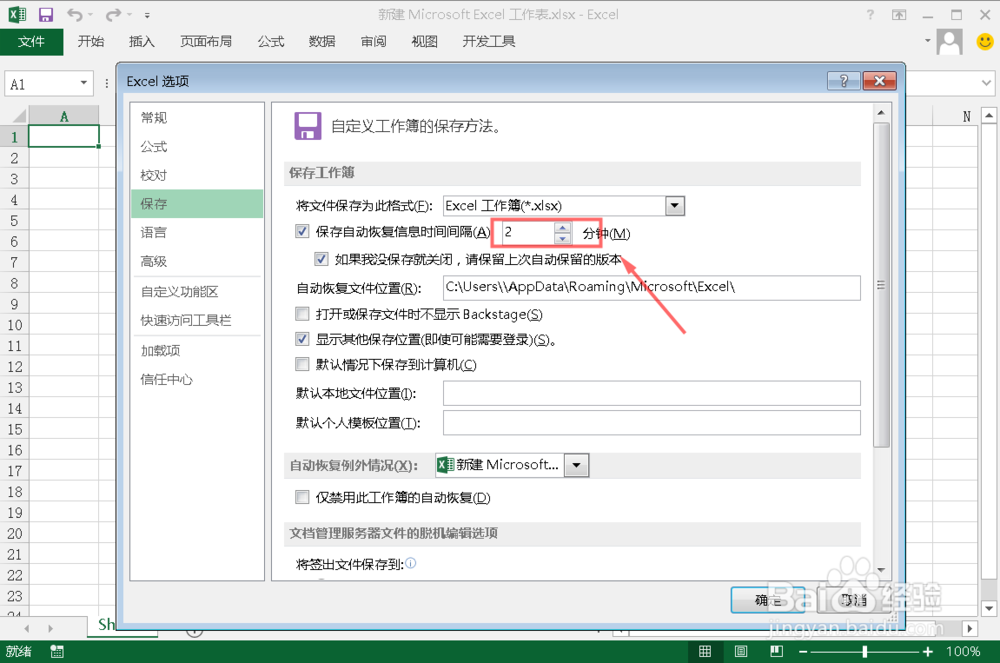This screenshot has height=663, width=1000.
Task: Toggle the save AutoRecover information checkbox
Action: (302, 231)
